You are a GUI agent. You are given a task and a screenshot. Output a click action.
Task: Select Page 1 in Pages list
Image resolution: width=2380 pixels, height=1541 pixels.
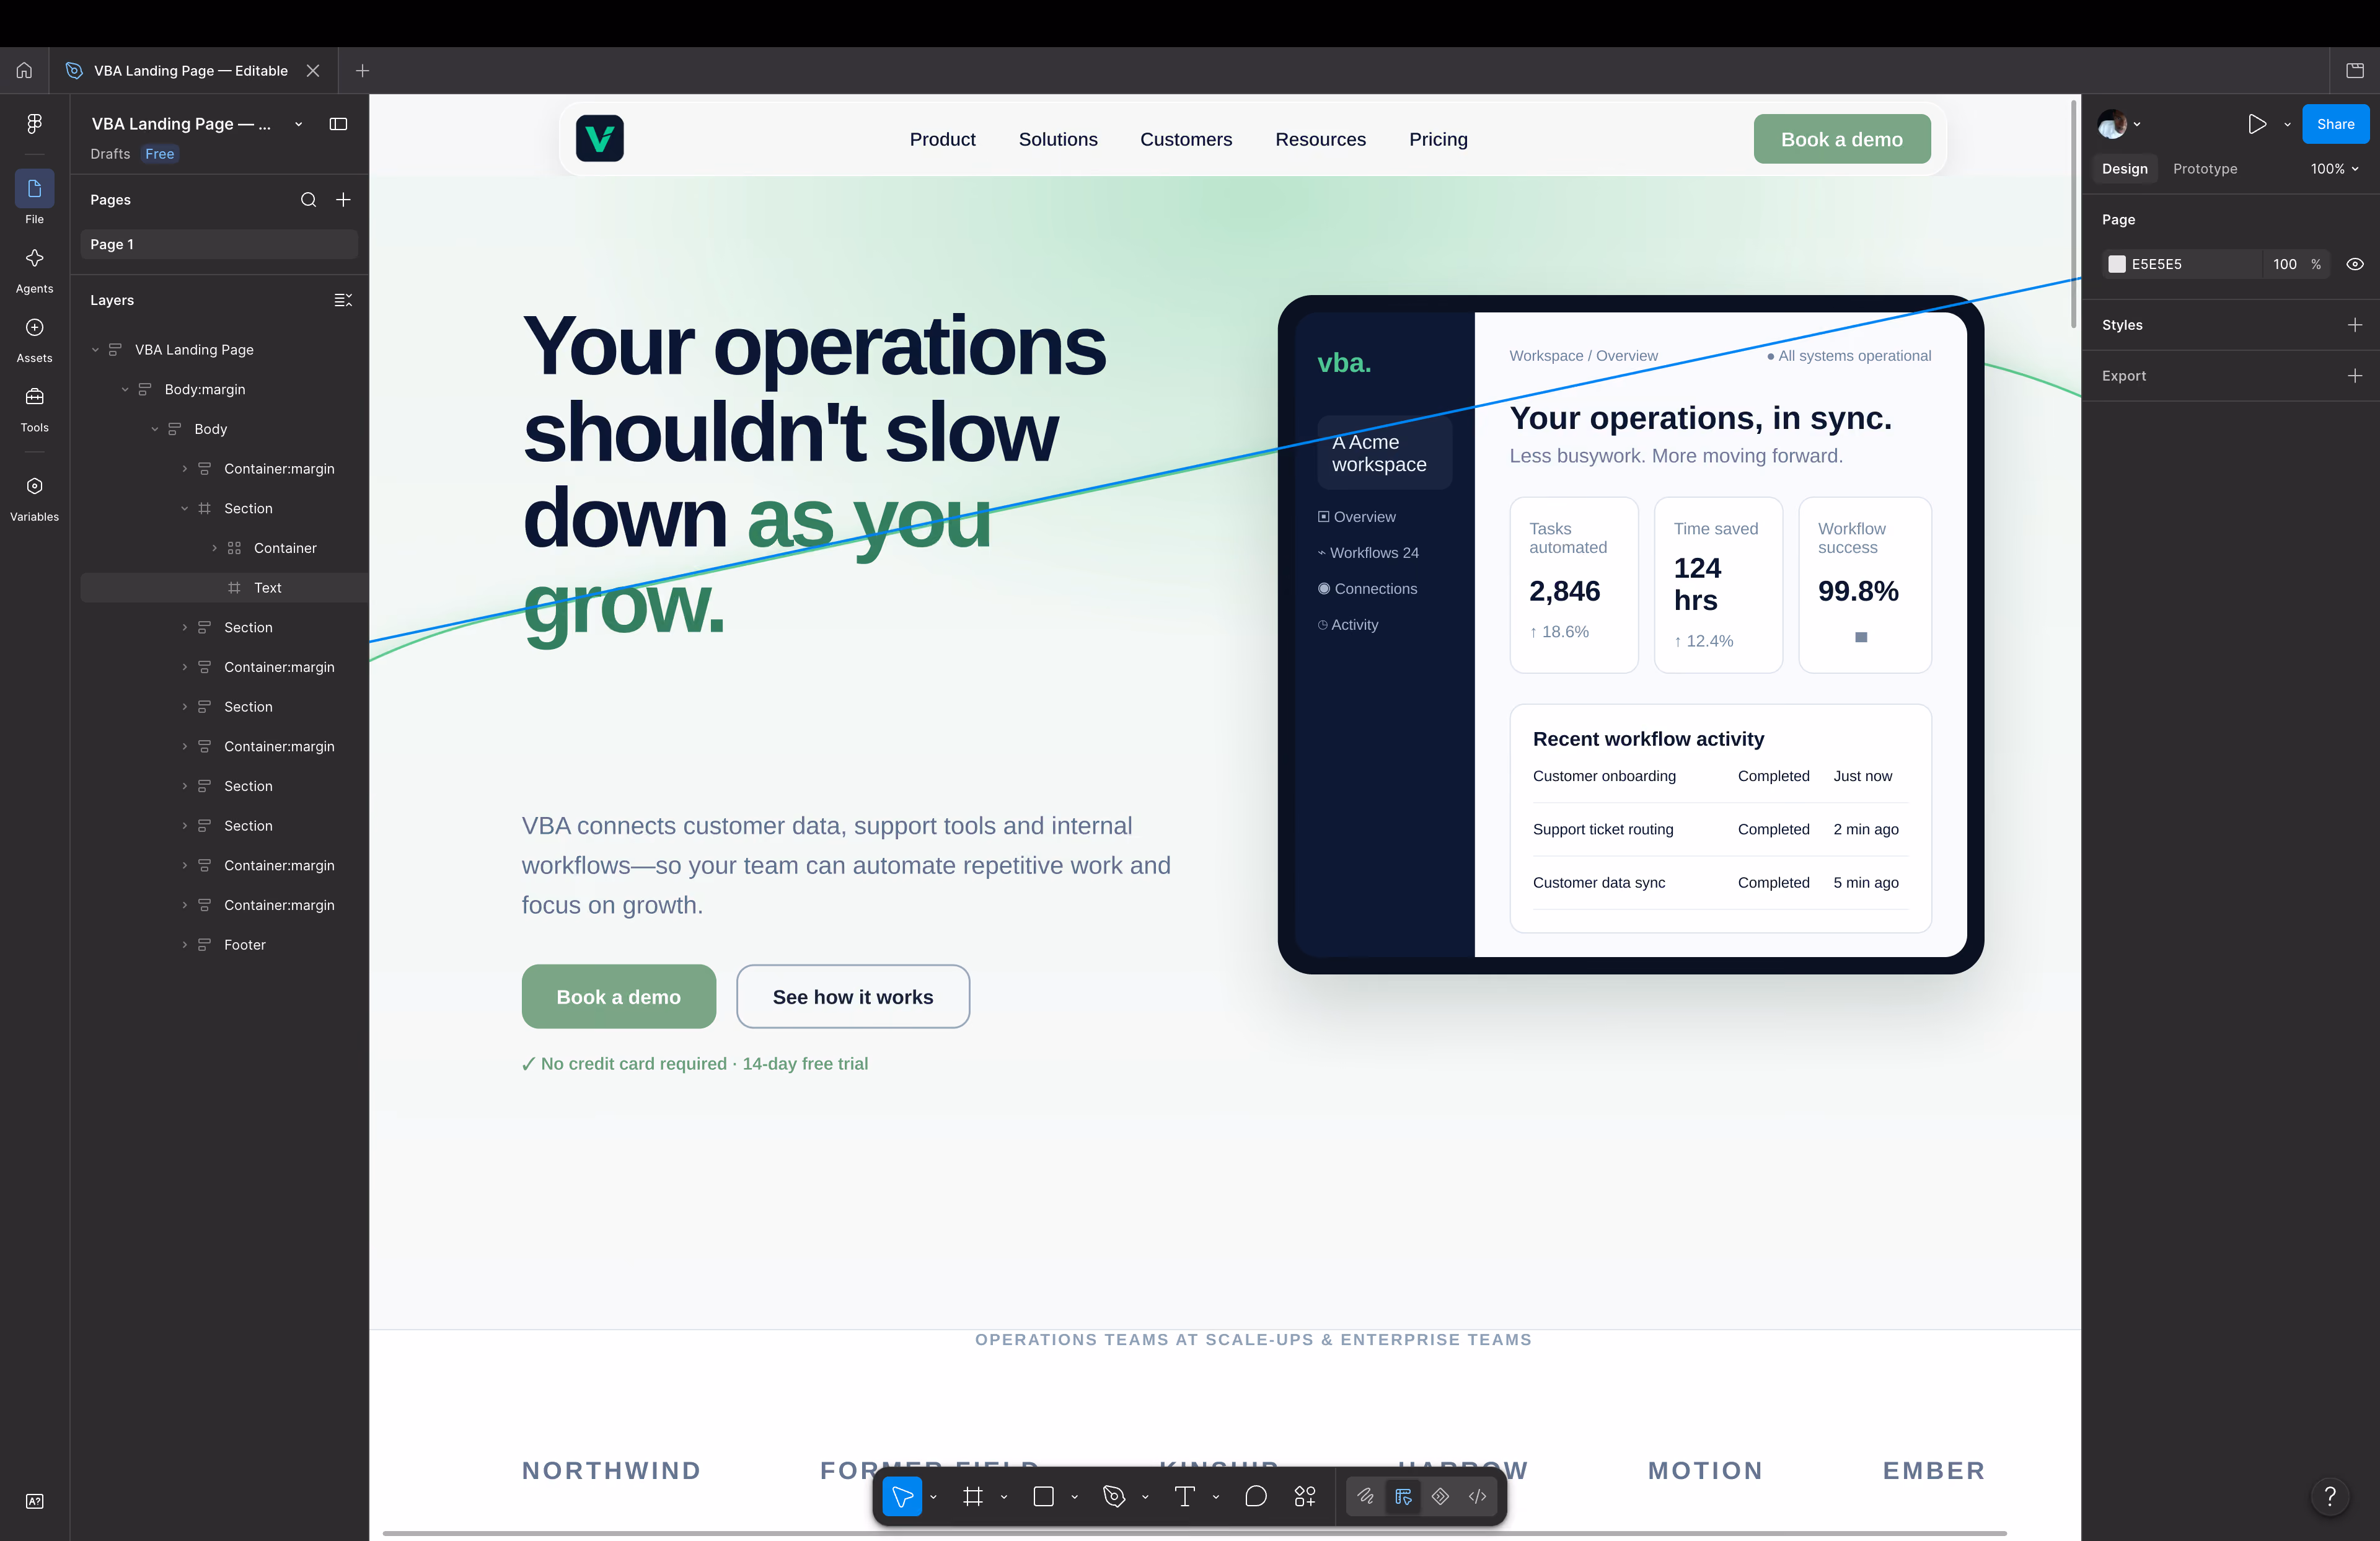(219, 244)
